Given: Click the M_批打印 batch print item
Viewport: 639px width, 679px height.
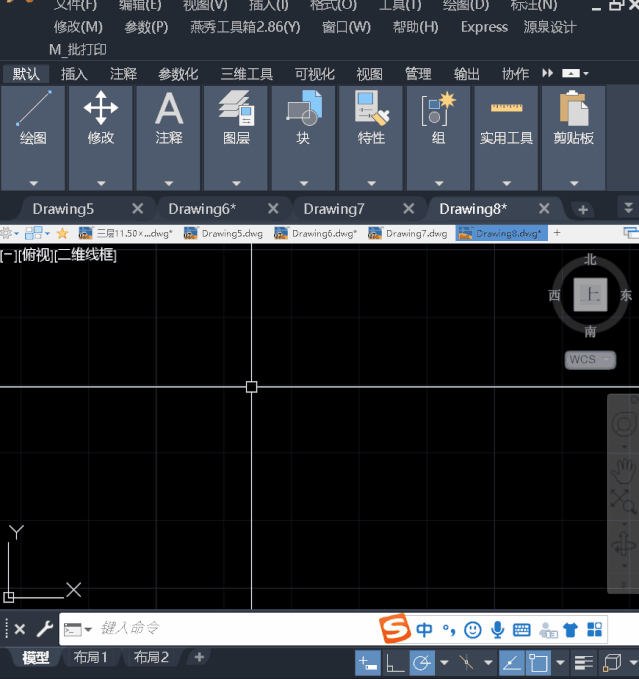Looking at the screenshot, I should tap(77, 50).
